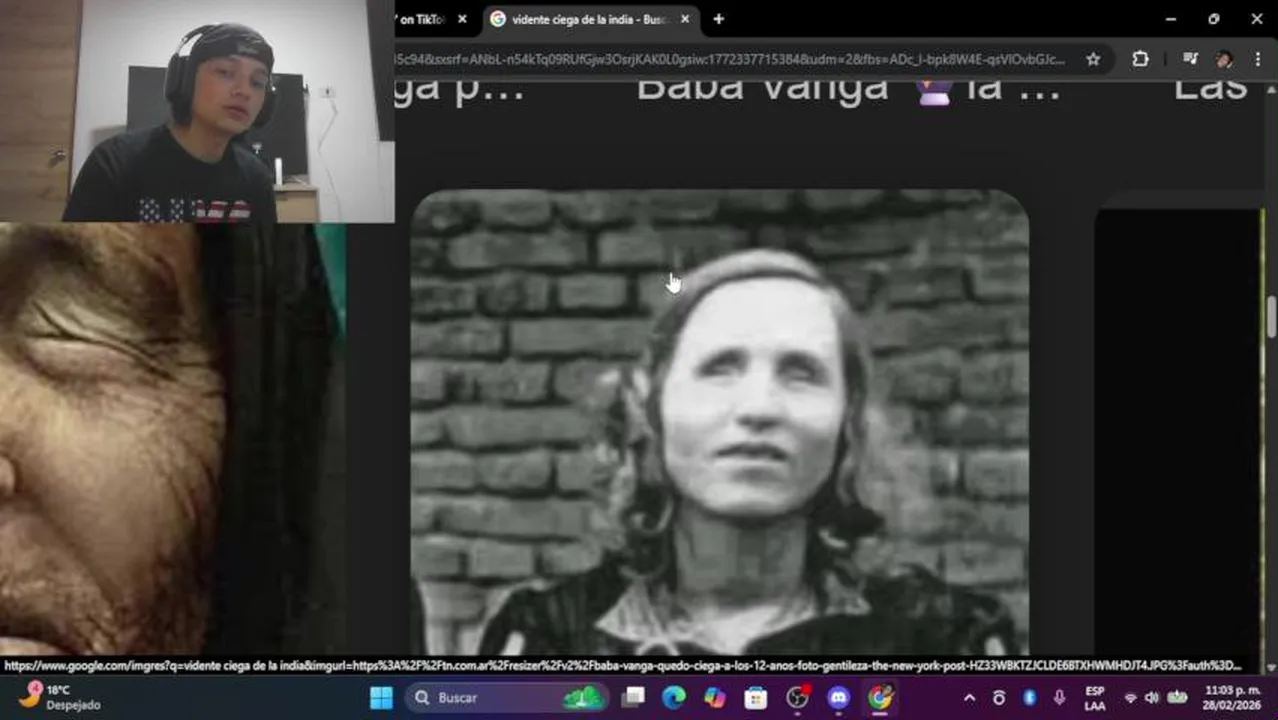Viewport: 1278px width, 720px height.
Task: Open the Windows Start menu
Action: point(381,697)
